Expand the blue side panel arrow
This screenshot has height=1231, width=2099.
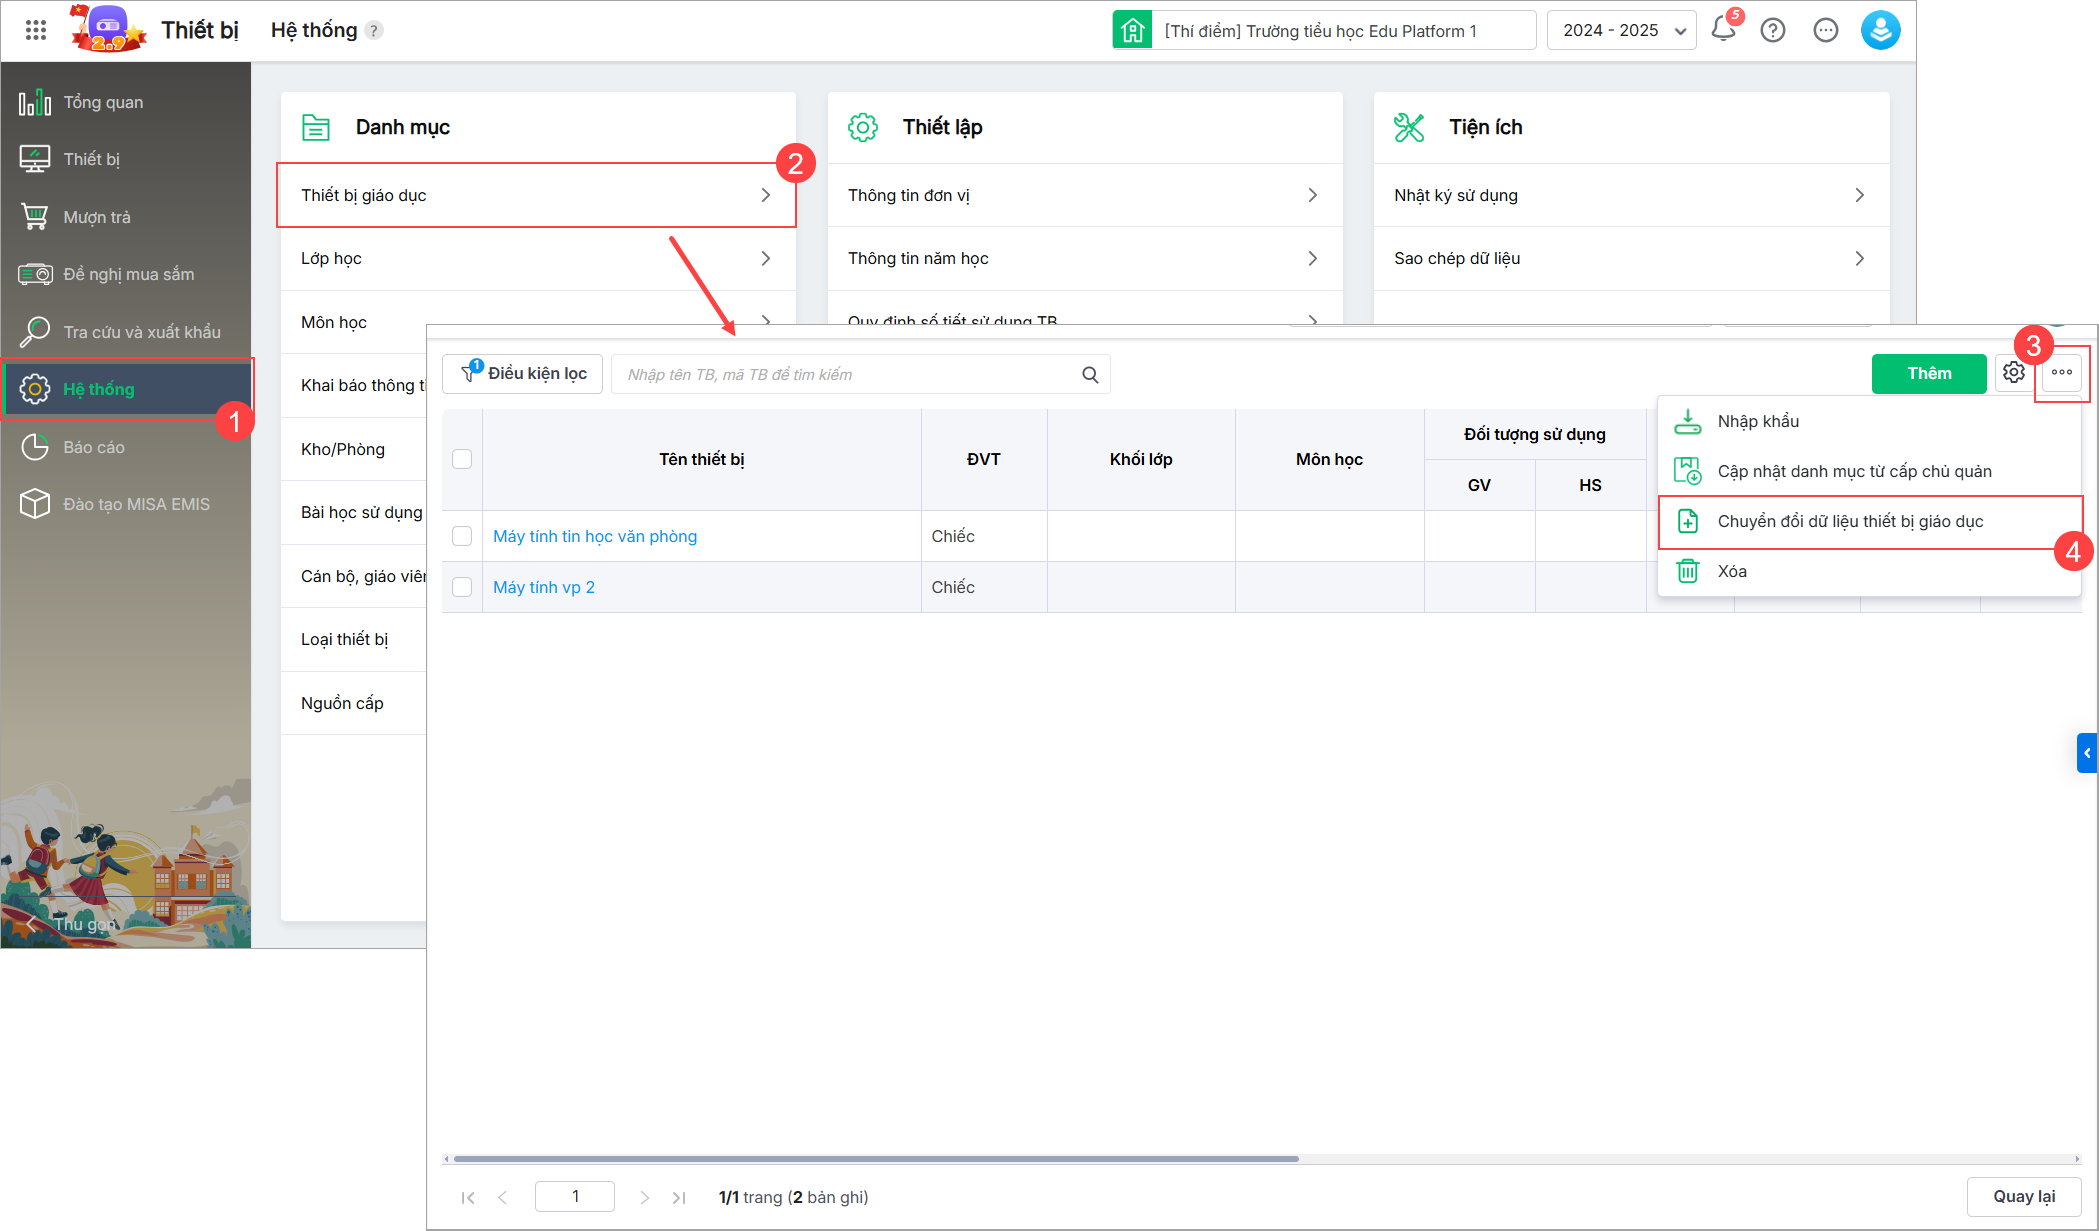click(x=2087, y=753)
